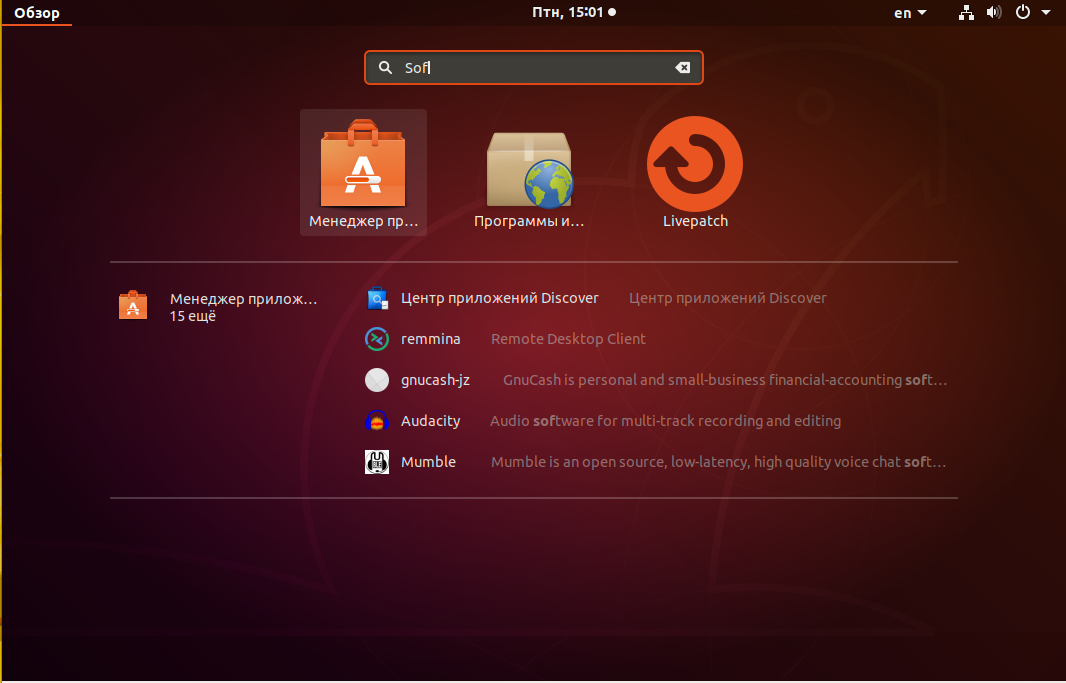Launch Программы и обновления box-globe icon
The image size is (1066, 683).
click(x=529, y=169)
